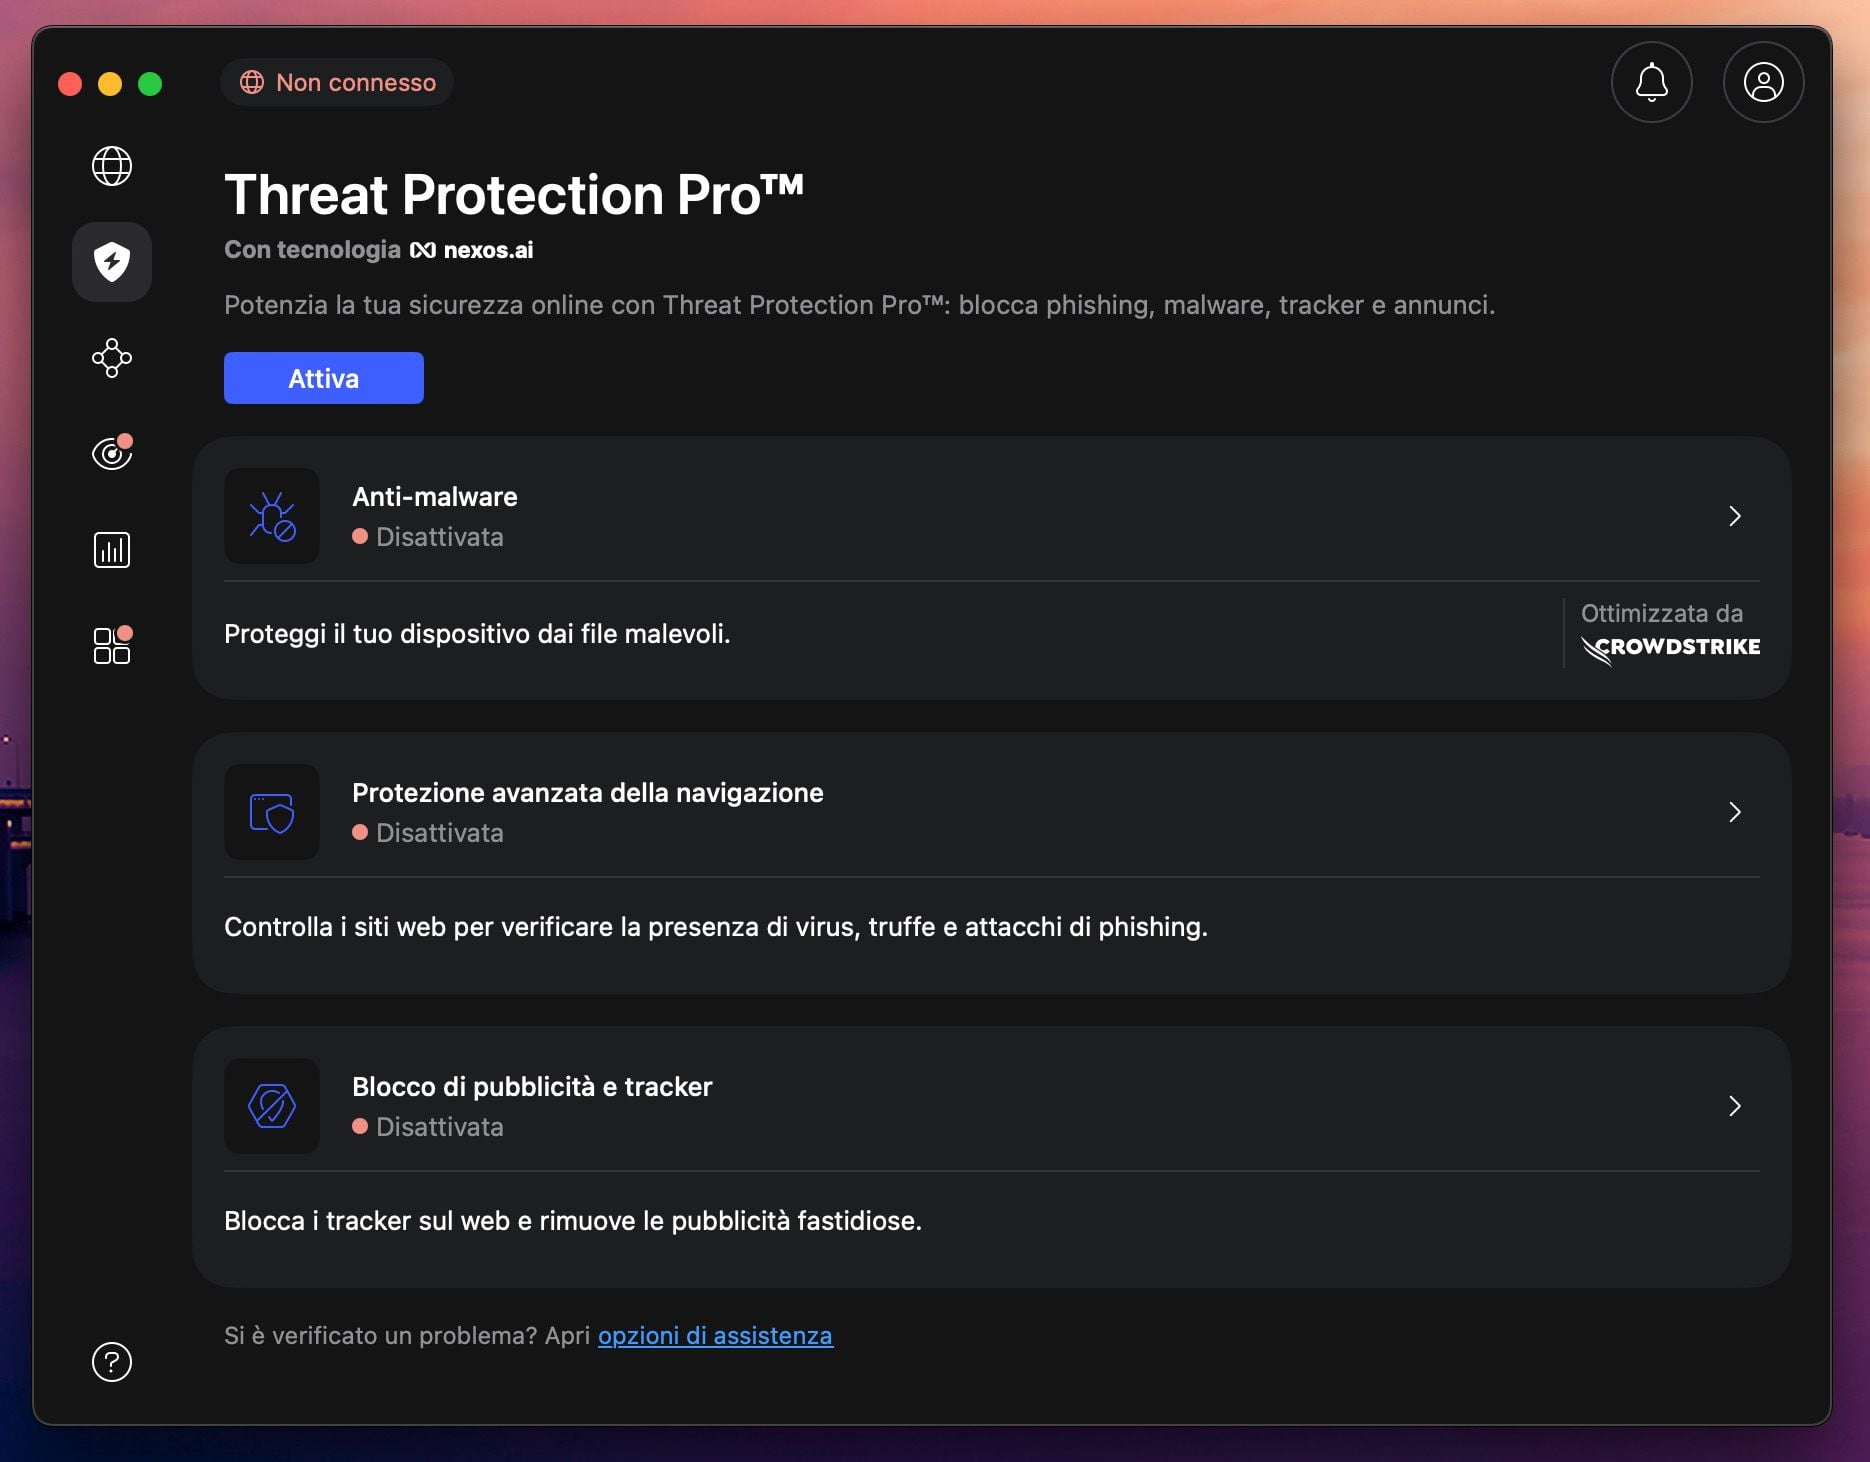
Task: Click the Threat Protection Pro heading
Action: tap(514, 194)
